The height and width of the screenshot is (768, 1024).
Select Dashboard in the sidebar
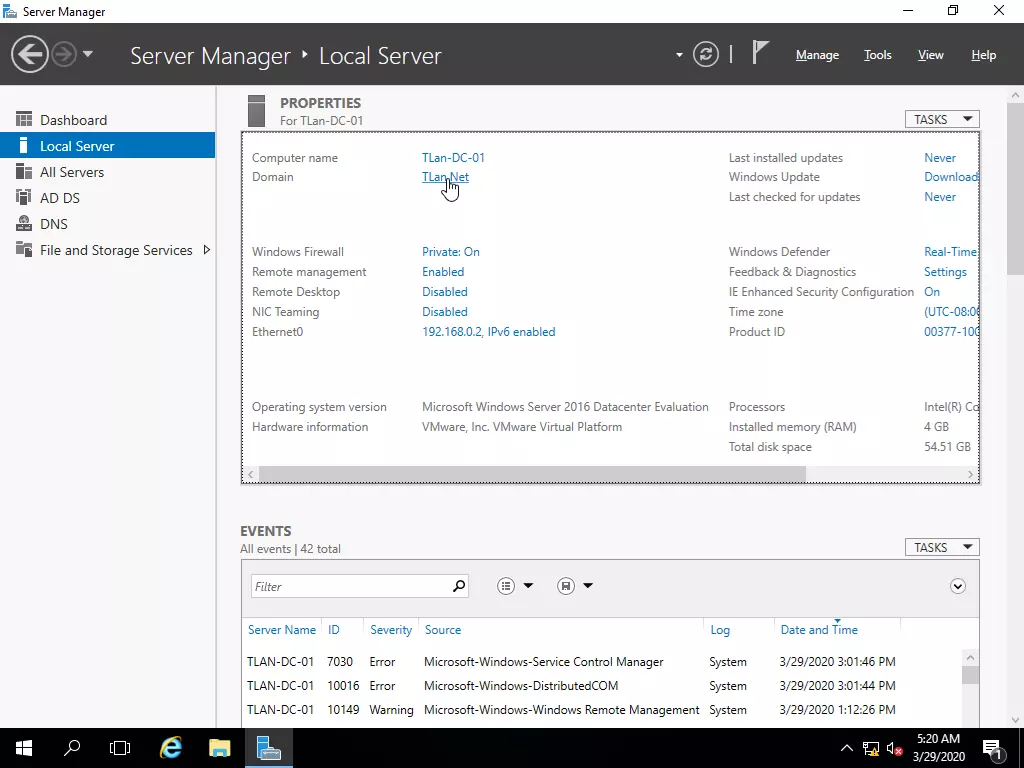tap(108, 120)
